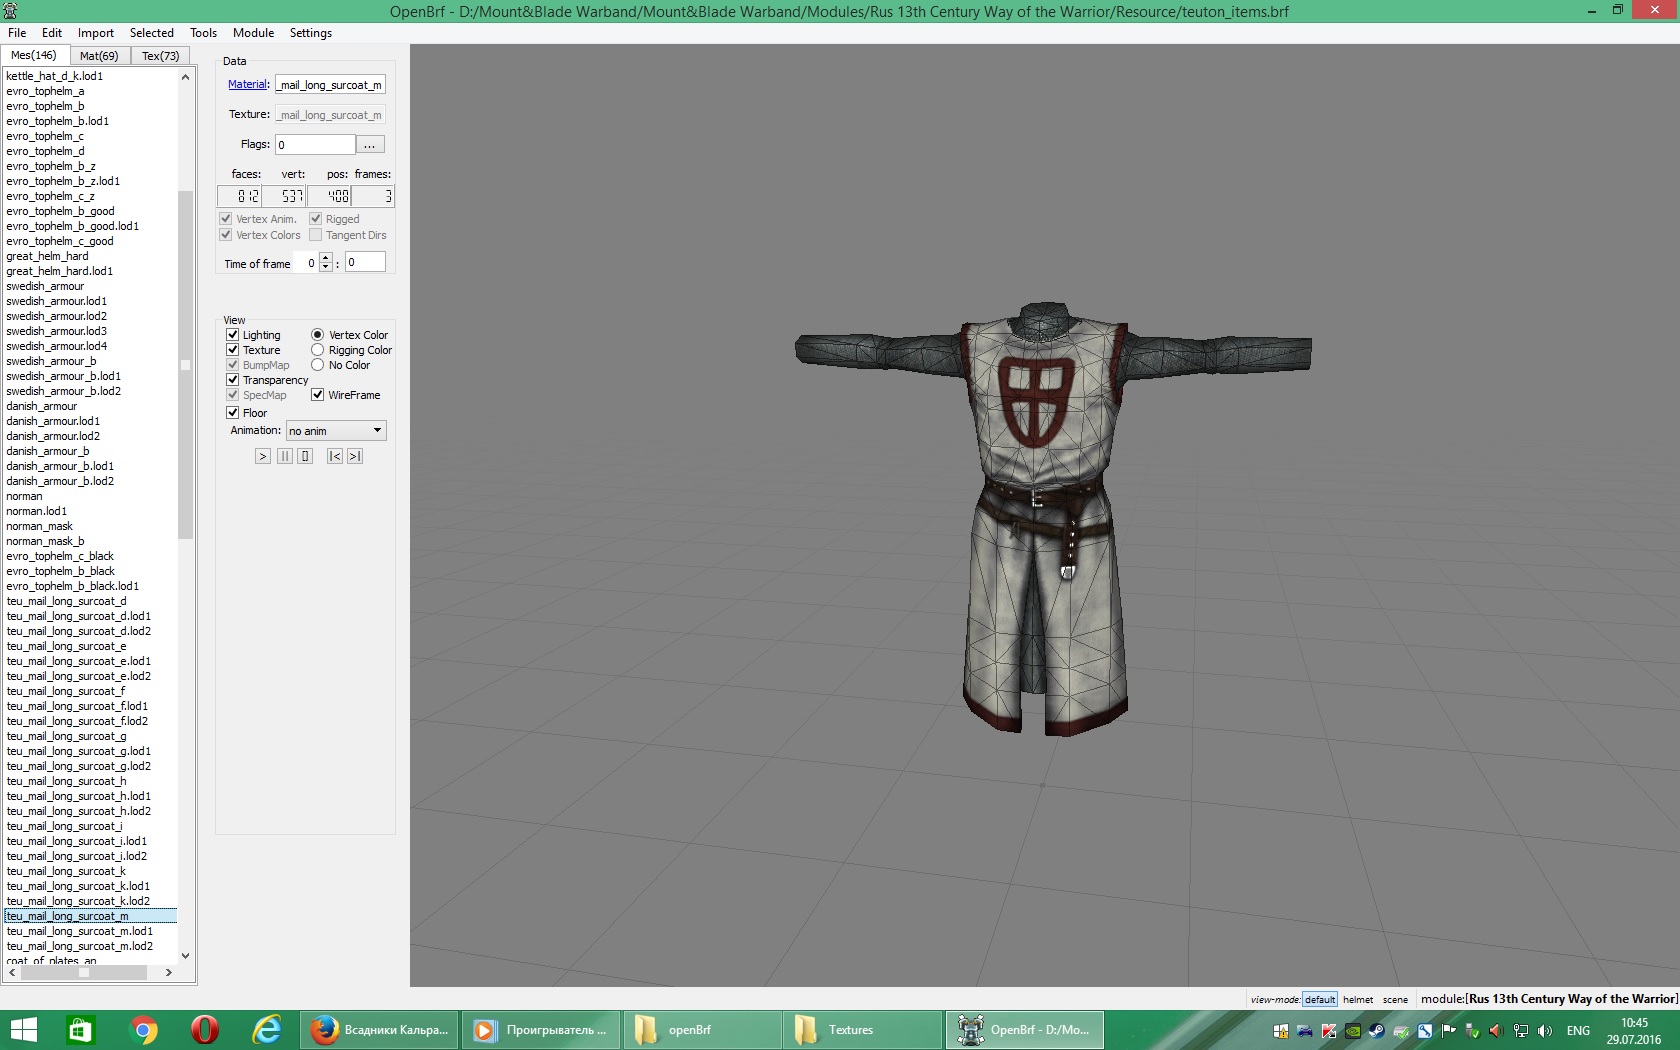
Task: Toggle the Transparency checkbox
Action: click(232, 380)
